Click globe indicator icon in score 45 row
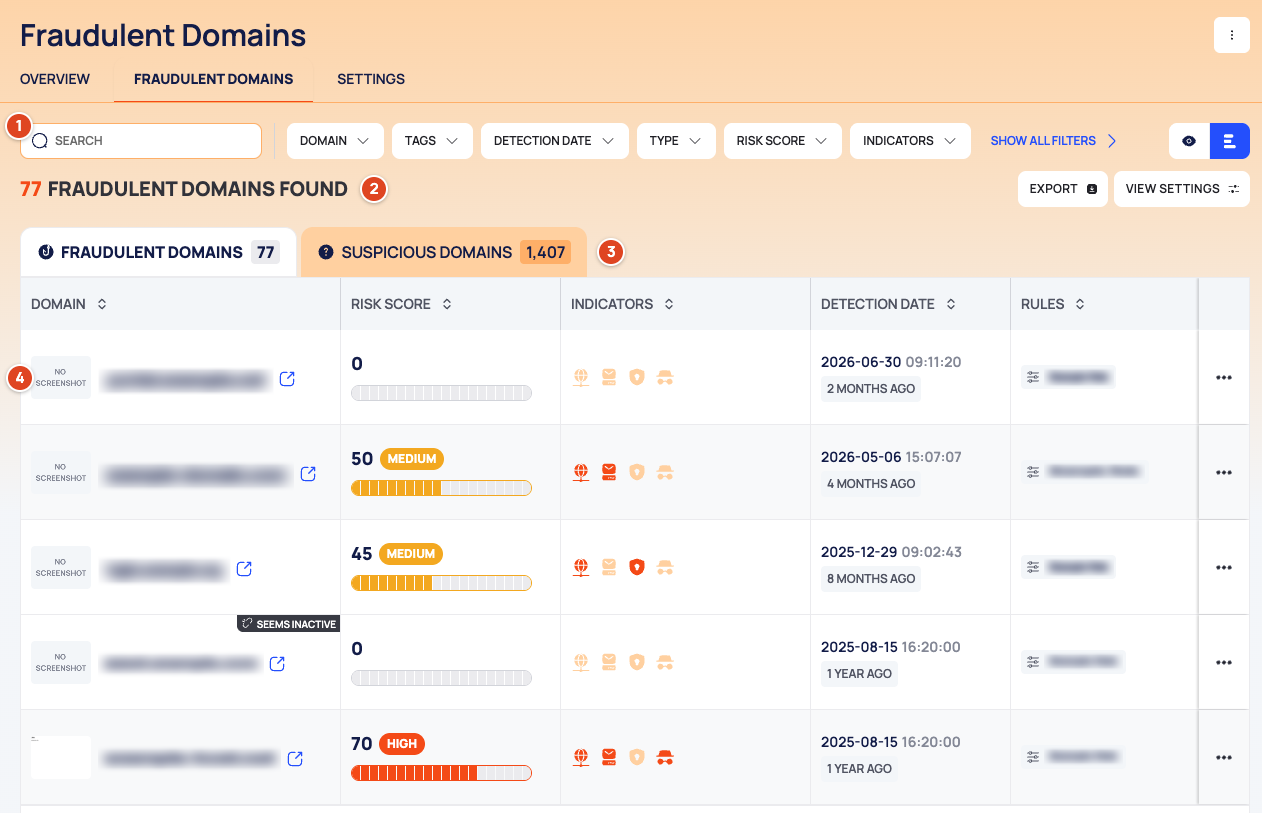 coord(581,567)
